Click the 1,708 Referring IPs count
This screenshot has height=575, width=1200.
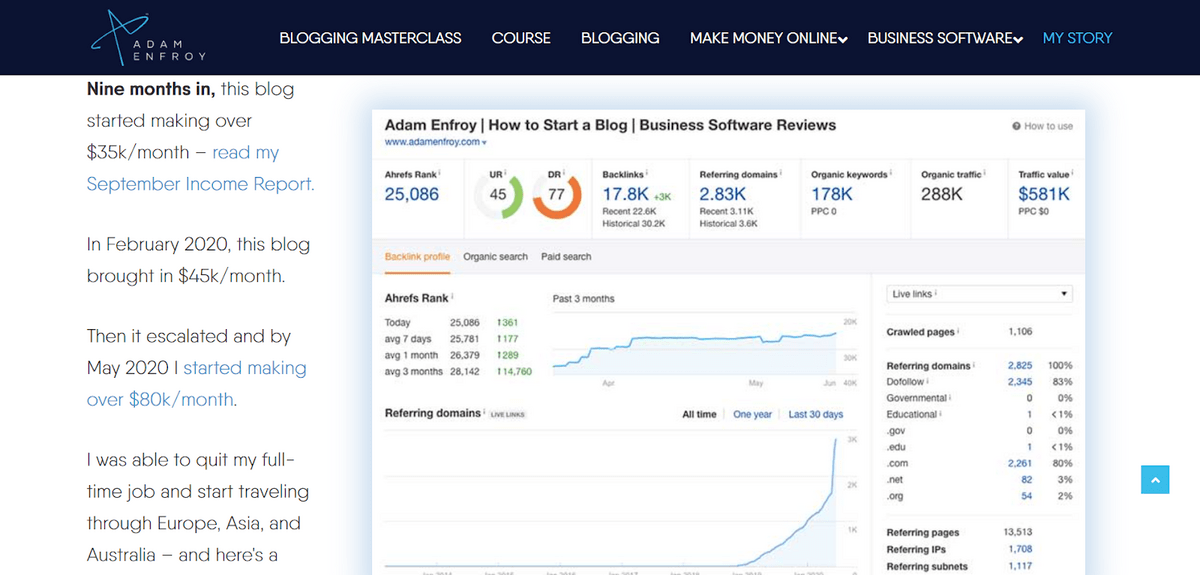click(x=1020, y=549)
